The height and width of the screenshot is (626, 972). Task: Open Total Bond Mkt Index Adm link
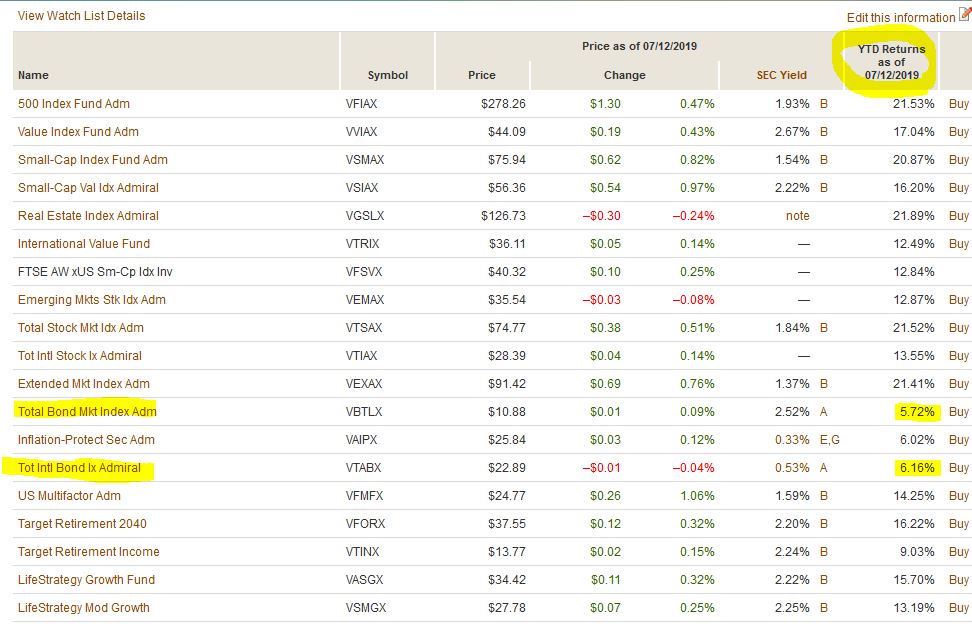pyautogui.click(x=87, y=412)
